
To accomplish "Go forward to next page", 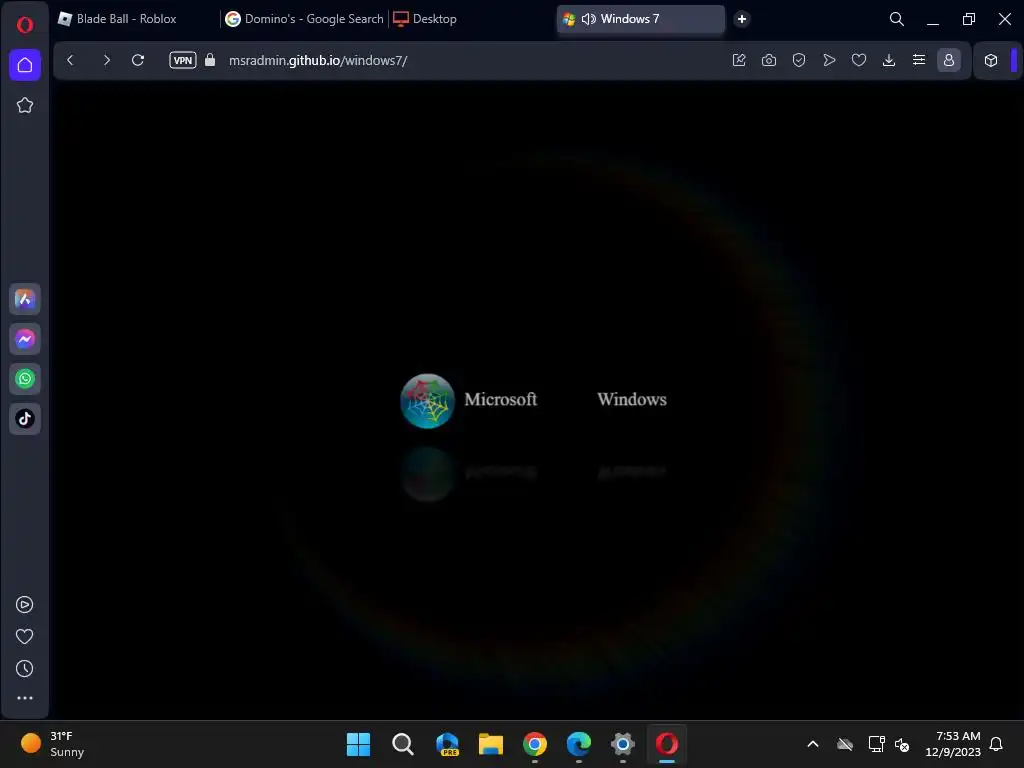I will click(x=106, y=60).
